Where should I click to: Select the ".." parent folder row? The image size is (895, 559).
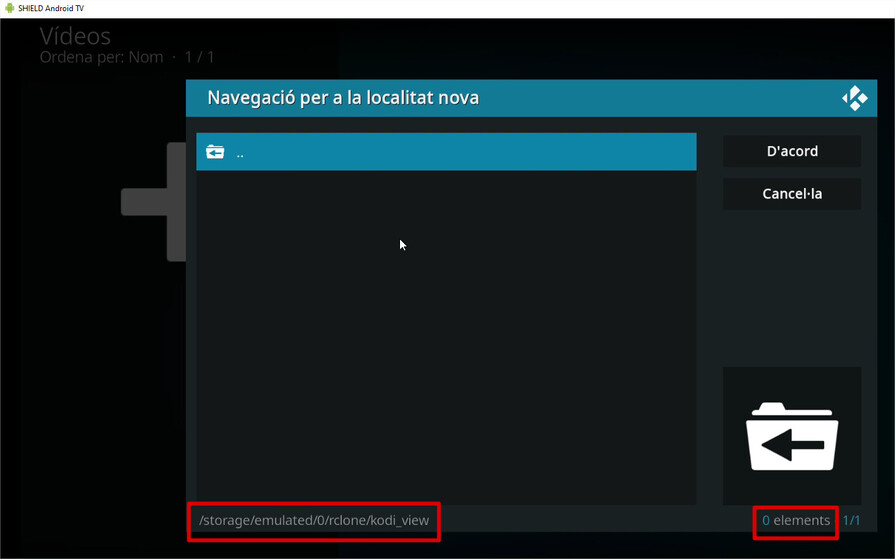coord(446,152)
